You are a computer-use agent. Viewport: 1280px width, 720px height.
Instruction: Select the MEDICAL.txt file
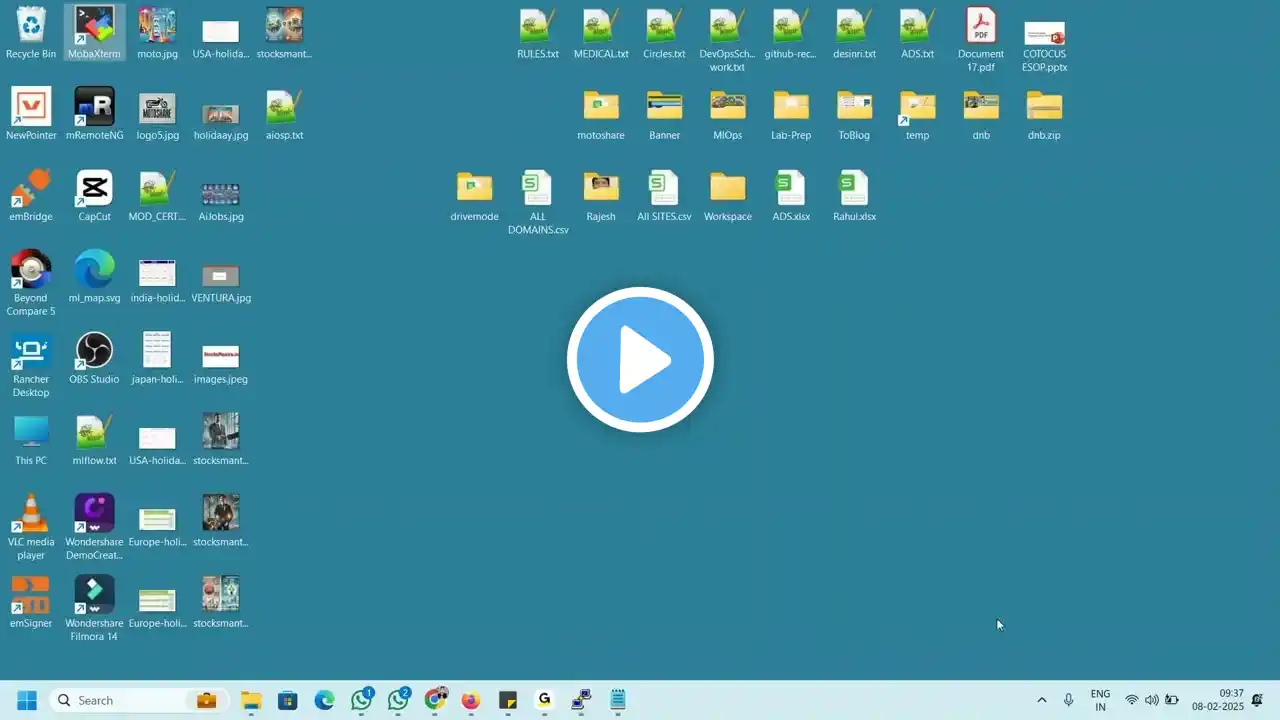(x=601, y=33)
